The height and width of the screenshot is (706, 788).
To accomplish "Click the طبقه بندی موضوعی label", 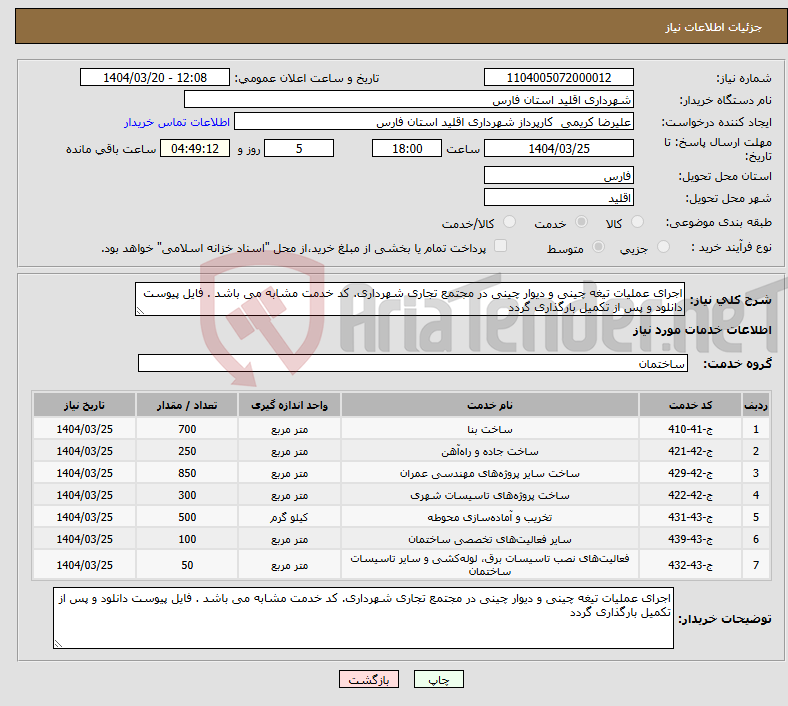I will point(719,222).
